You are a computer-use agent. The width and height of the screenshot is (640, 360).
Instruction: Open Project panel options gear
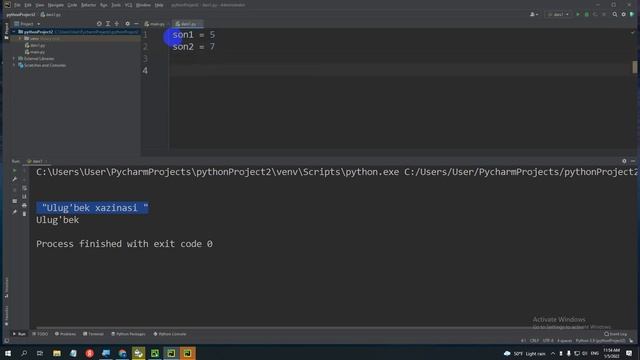(x=127, y=24)
